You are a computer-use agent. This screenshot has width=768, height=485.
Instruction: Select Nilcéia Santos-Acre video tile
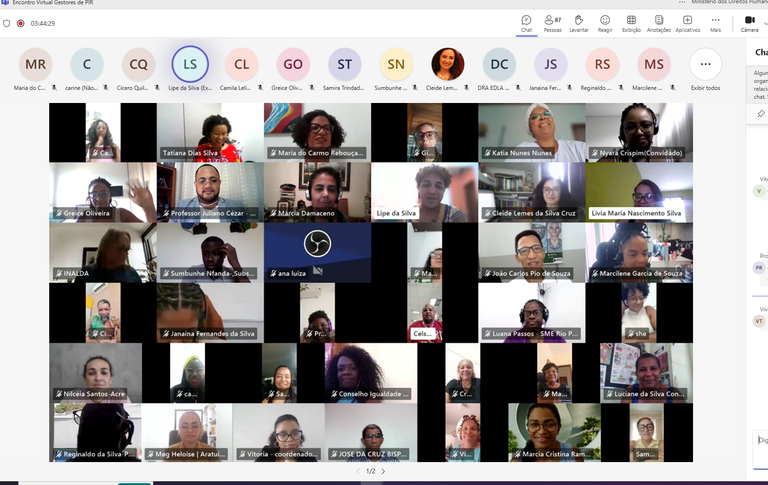pos(96,373)
